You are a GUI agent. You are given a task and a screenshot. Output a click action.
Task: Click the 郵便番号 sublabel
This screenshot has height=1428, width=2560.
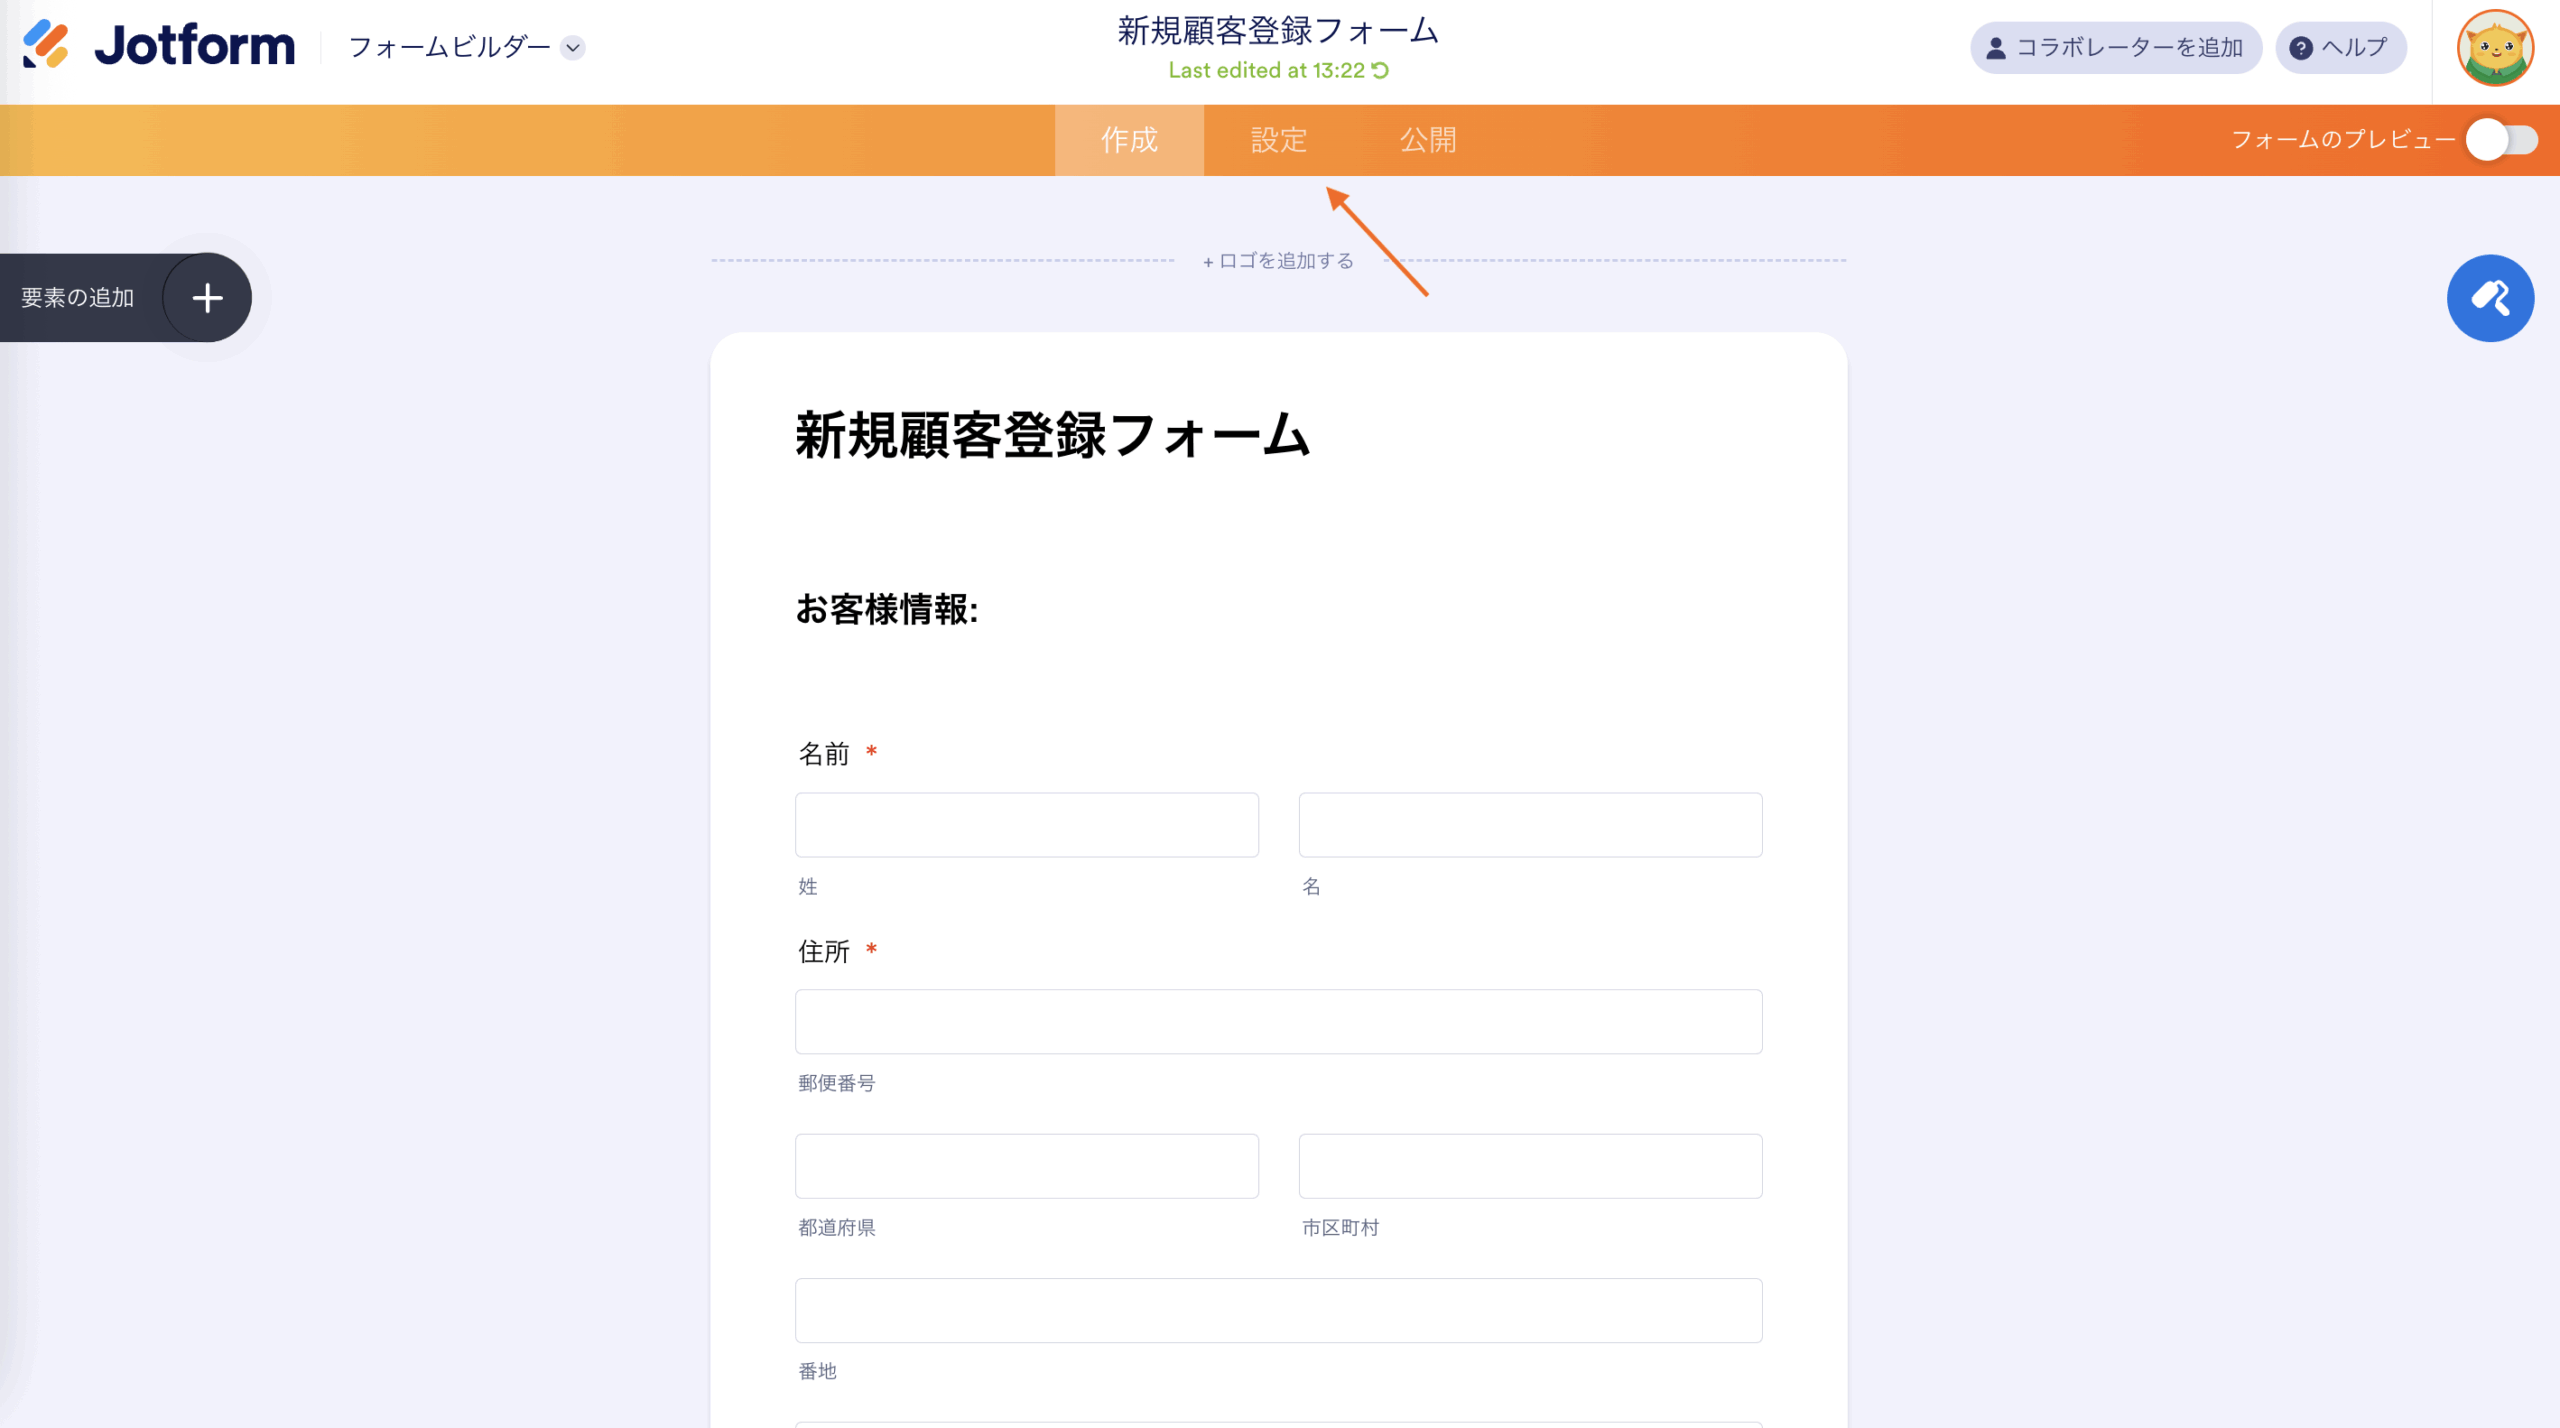tap(836, 1083)
